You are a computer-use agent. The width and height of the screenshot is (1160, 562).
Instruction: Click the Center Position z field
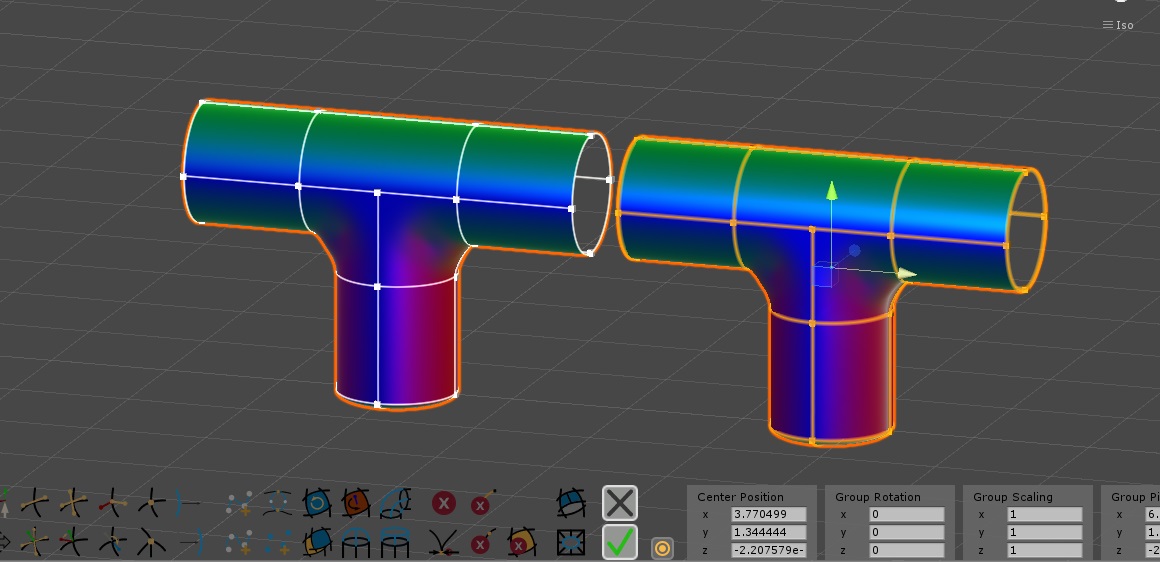pos(769,549)
